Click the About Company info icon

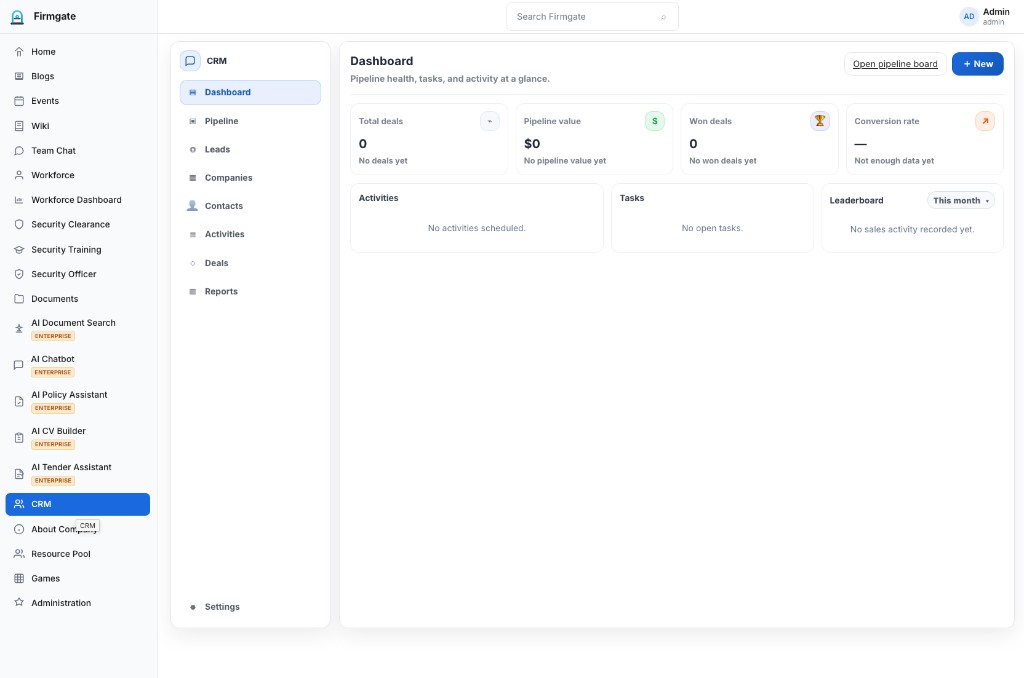tap(19, 529)
